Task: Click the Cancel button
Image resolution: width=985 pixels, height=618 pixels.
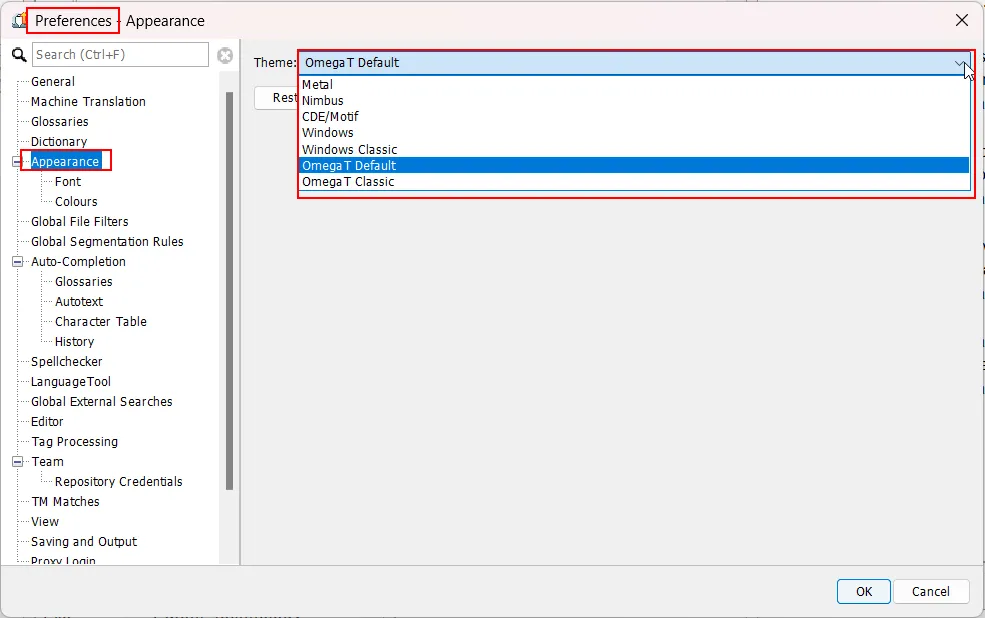Action: tap(930, 591)
